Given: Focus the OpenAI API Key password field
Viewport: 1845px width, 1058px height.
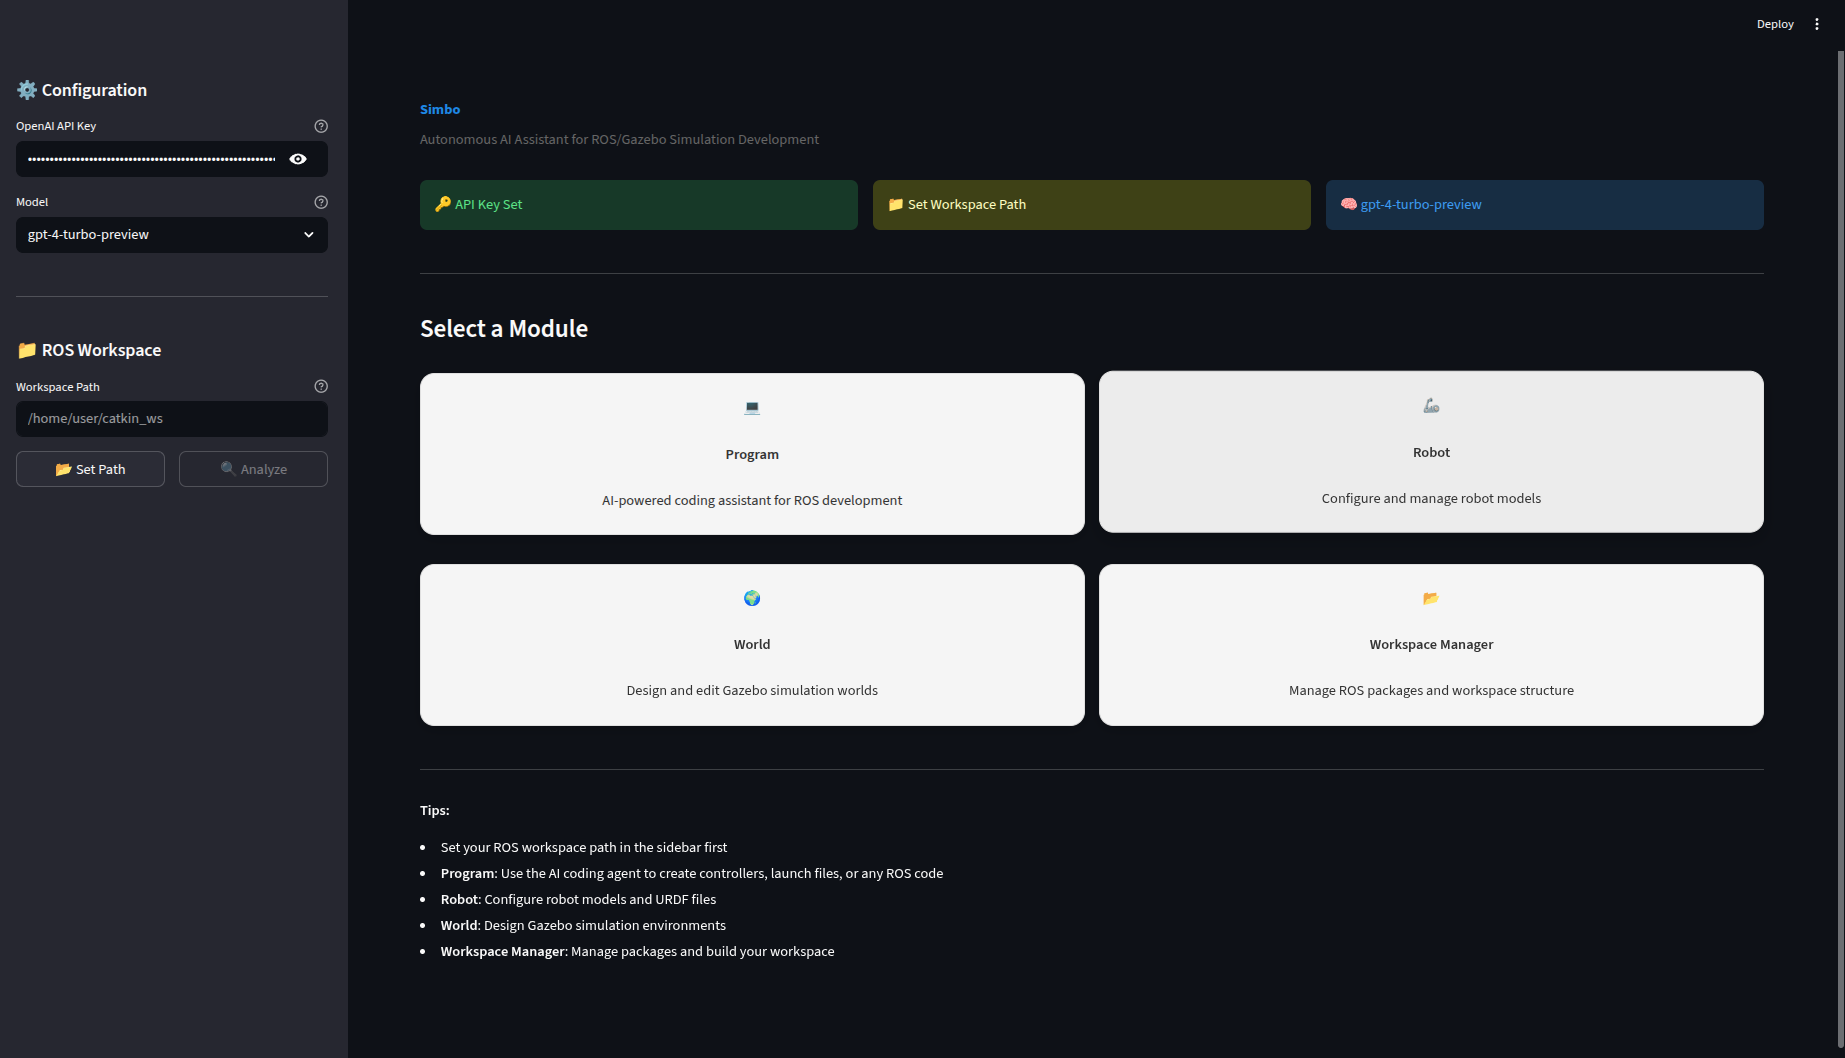Looking at the screenshot, I should click(x=152, y=159).
